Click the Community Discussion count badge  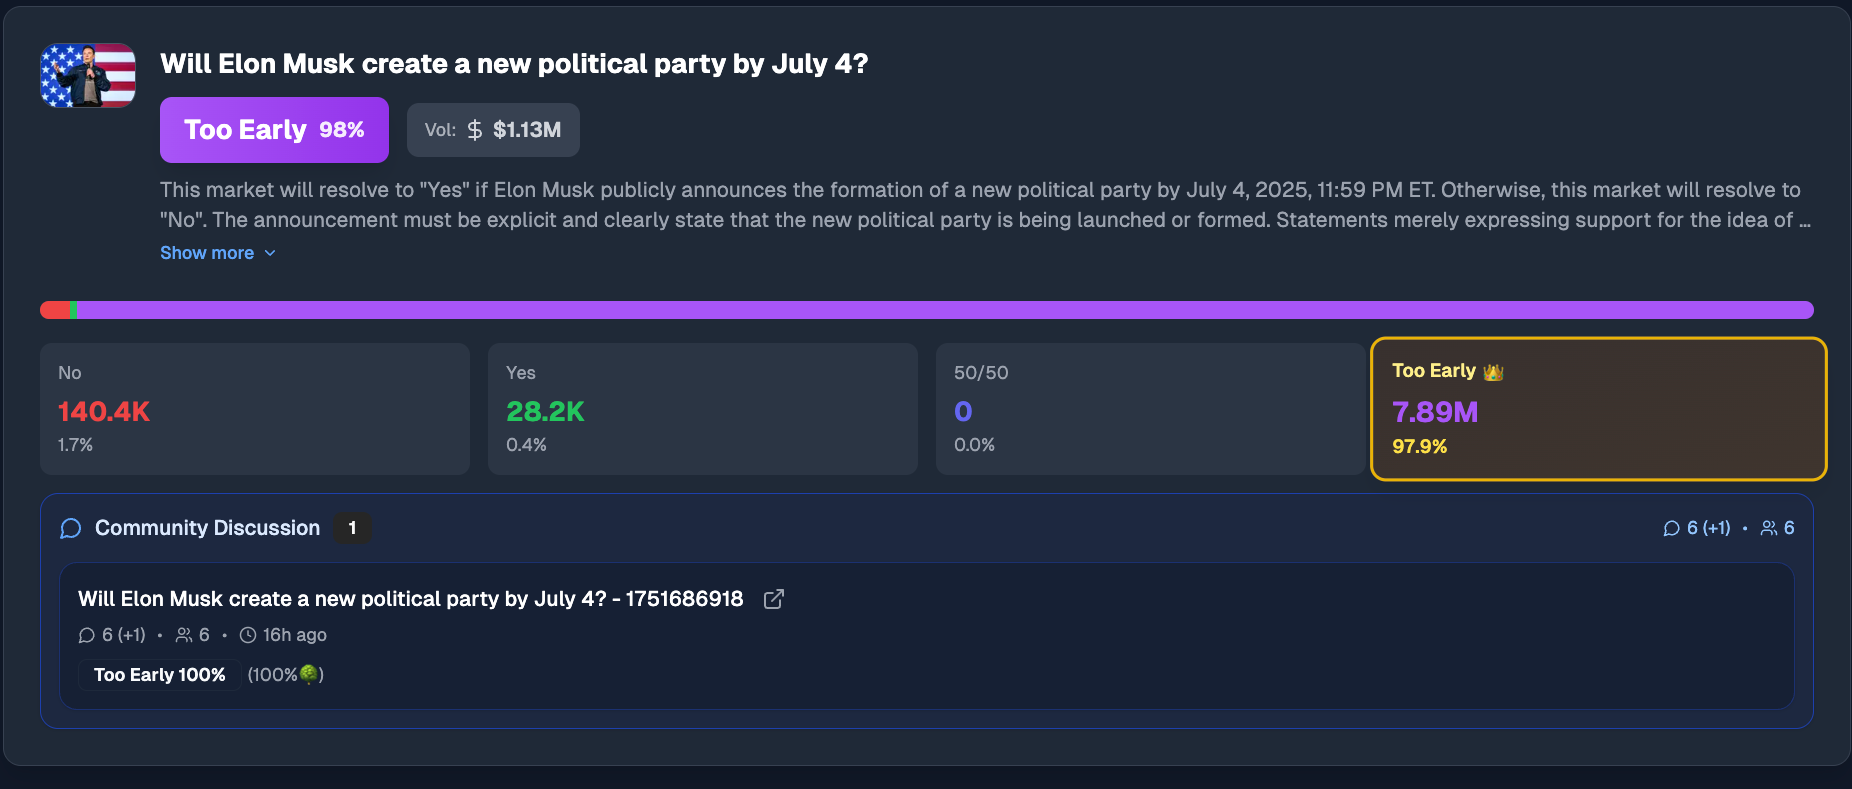coord(352,528)
